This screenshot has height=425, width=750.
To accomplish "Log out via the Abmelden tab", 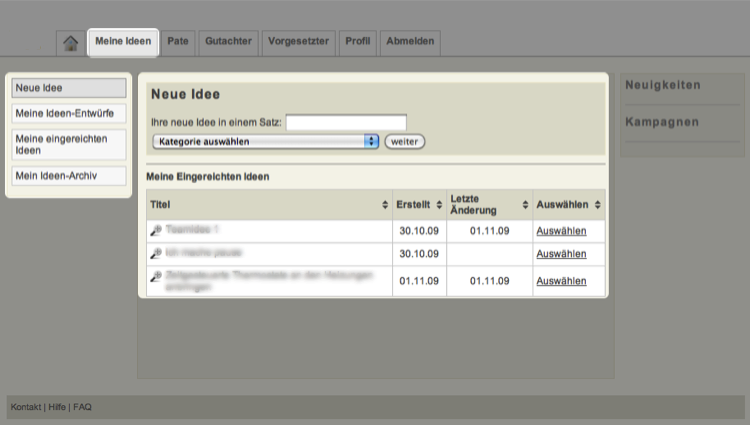I will click(x=410, y=42).
